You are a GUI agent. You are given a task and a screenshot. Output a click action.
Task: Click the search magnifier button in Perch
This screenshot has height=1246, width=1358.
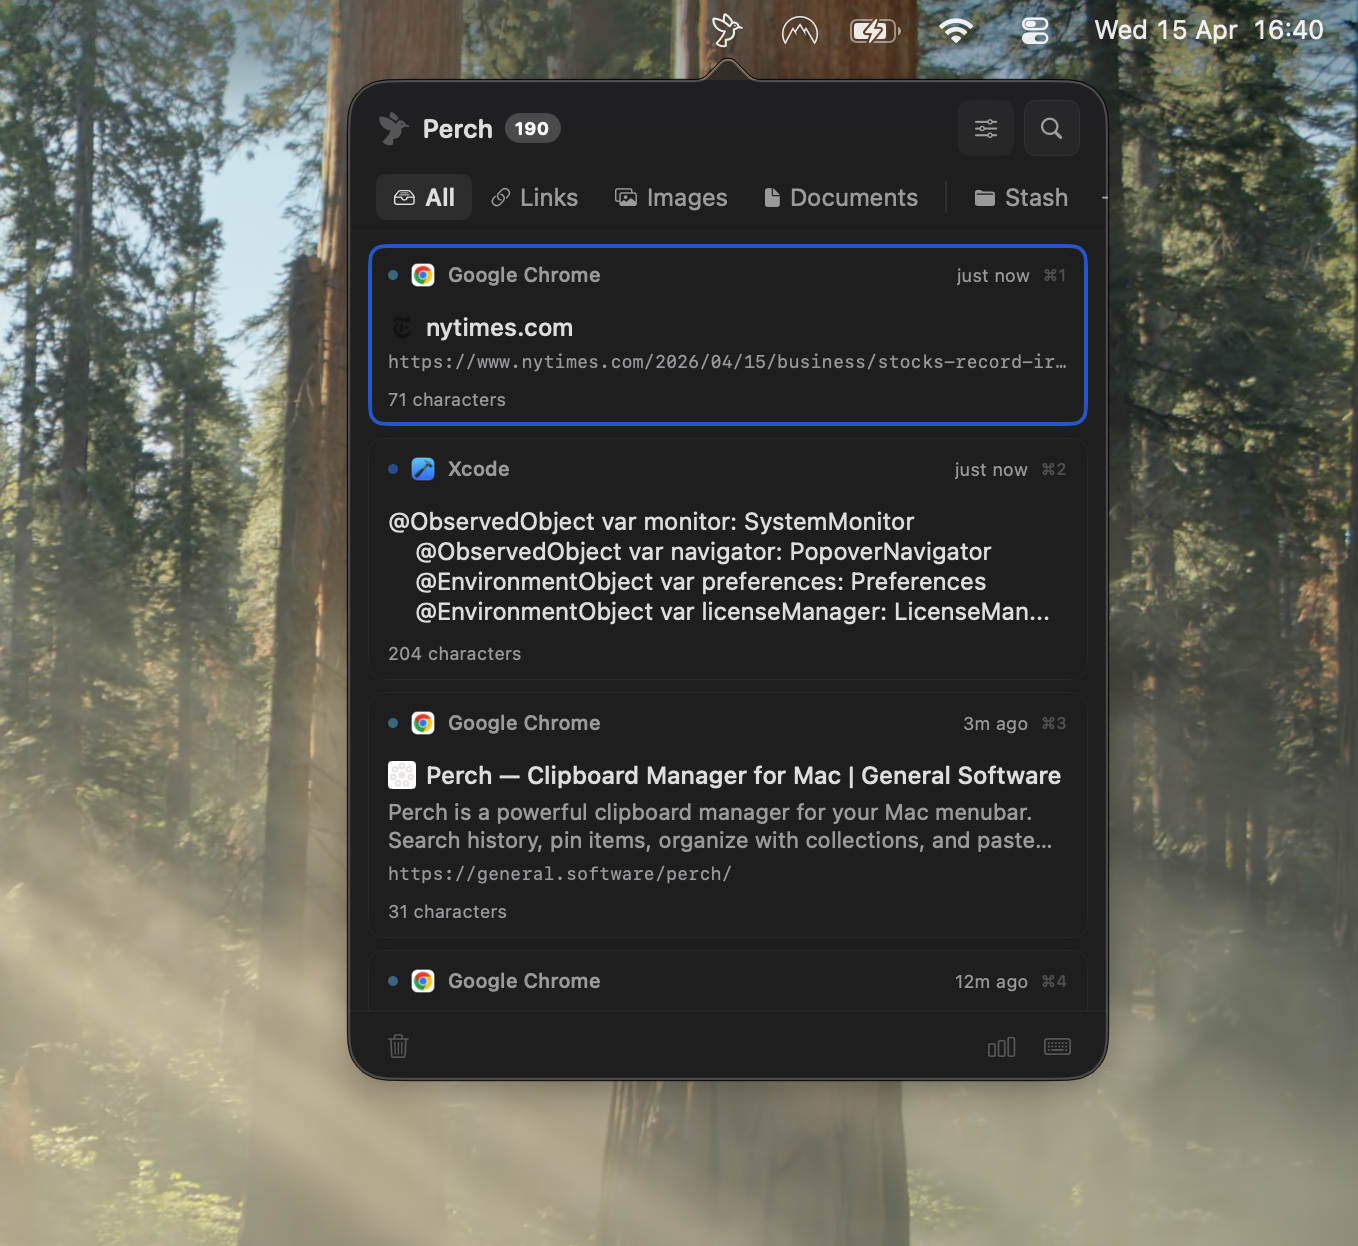pyautogui.click(x=1051, y=128)
